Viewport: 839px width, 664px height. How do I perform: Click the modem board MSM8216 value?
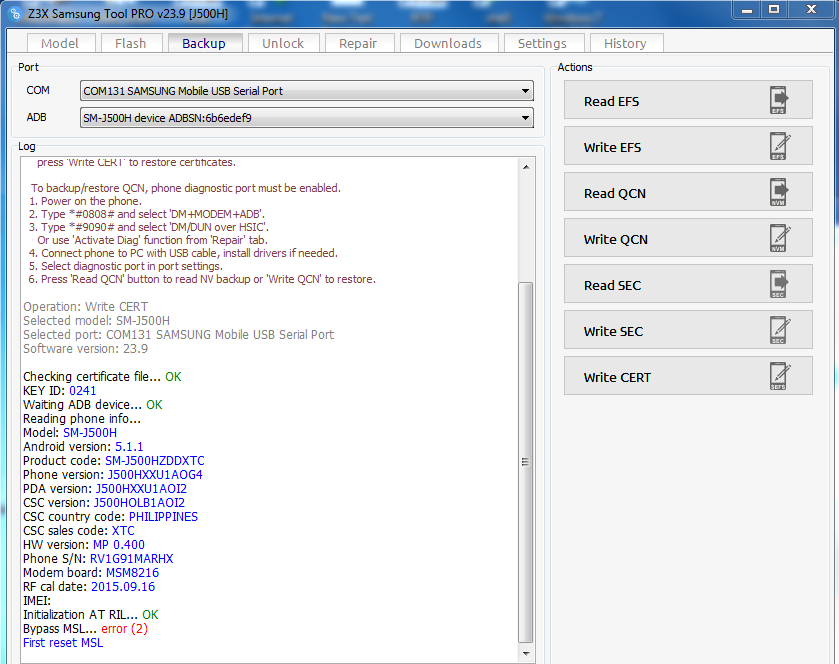click(x=132, y=573)
